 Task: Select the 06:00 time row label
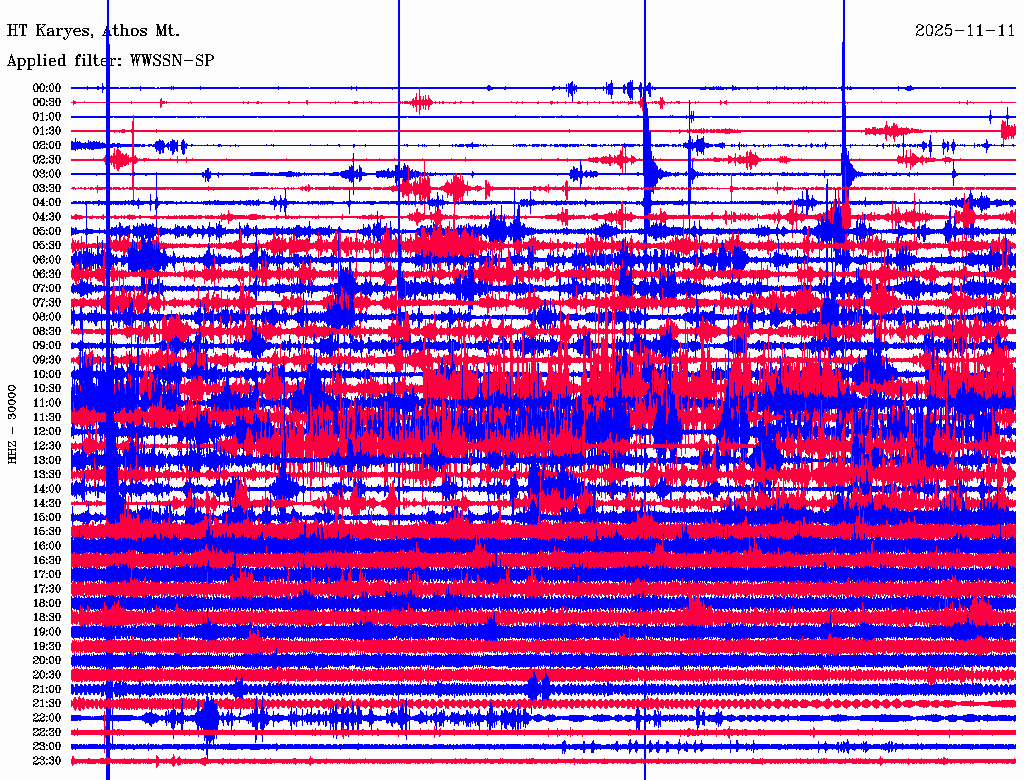coord(47,260)
